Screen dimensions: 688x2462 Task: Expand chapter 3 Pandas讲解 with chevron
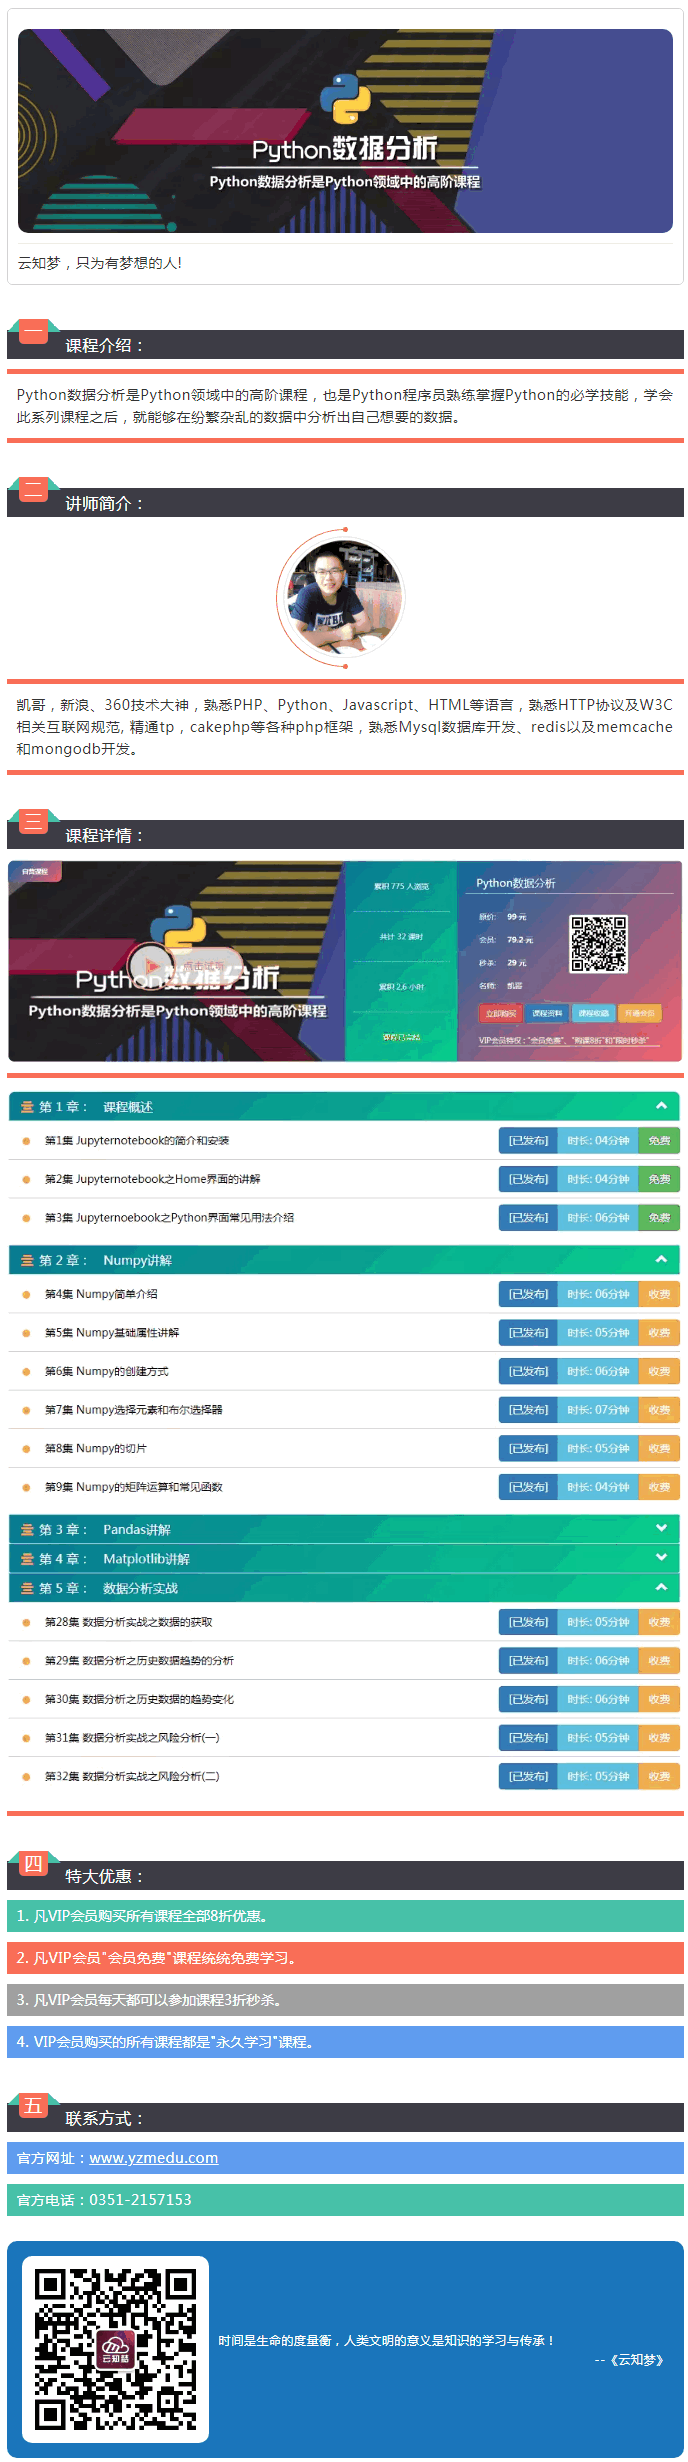point(661,1528)
